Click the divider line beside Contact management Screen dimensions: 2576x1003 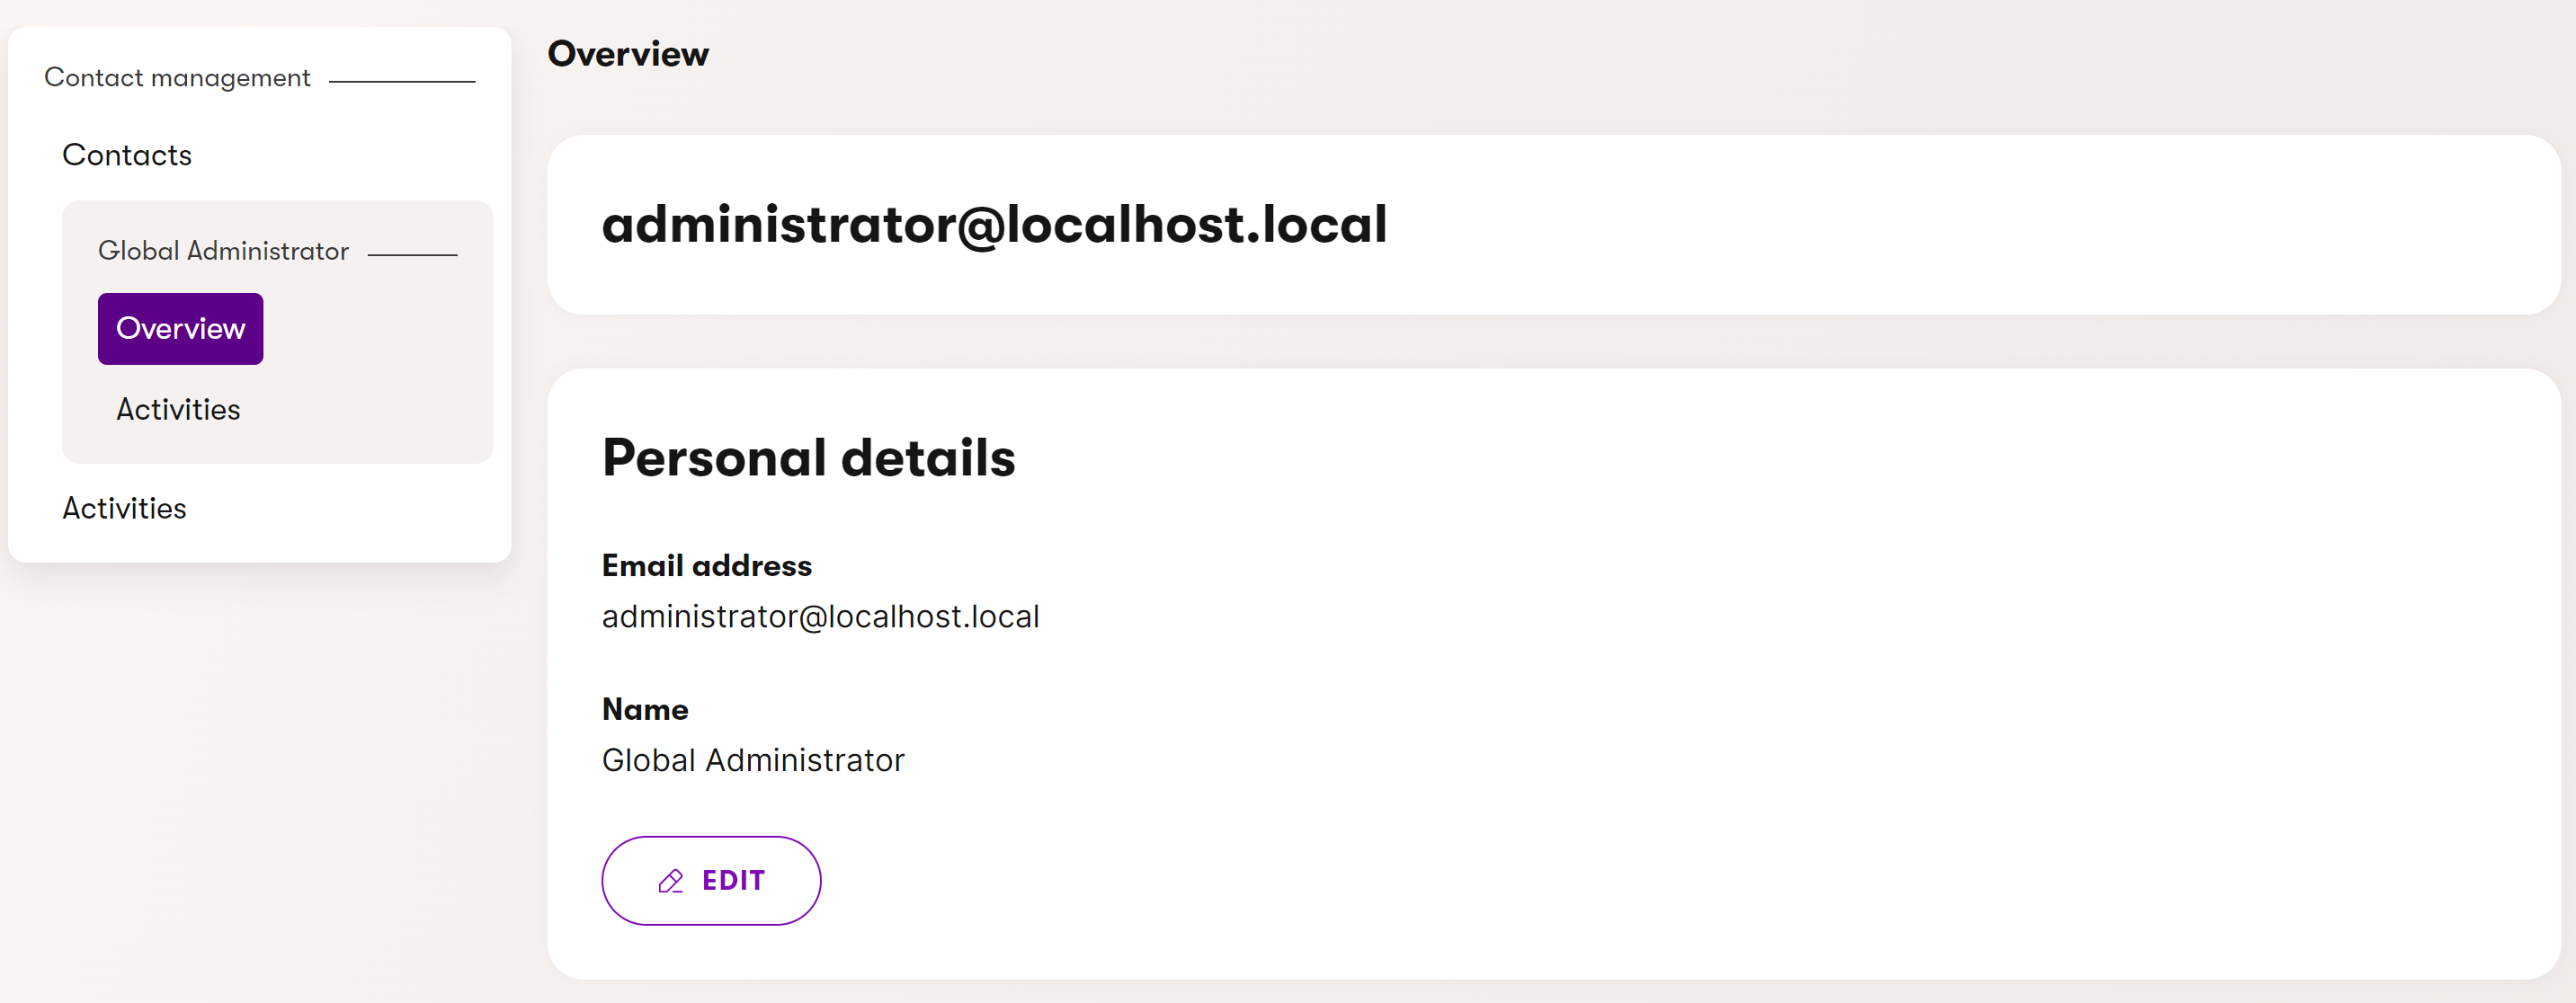coord(402,81)
